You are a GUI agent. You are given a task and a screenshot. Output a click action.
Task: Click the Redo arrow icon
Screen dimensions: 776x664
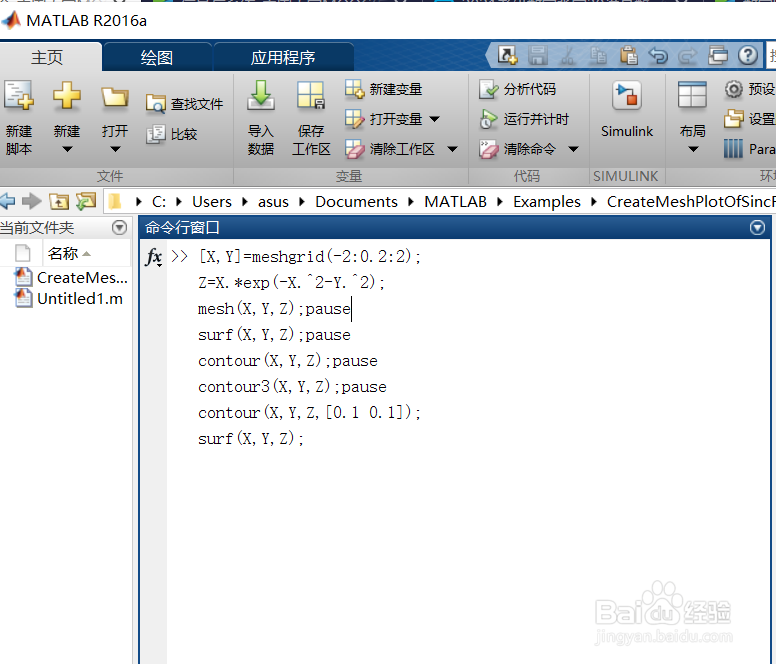coord(688,56)
